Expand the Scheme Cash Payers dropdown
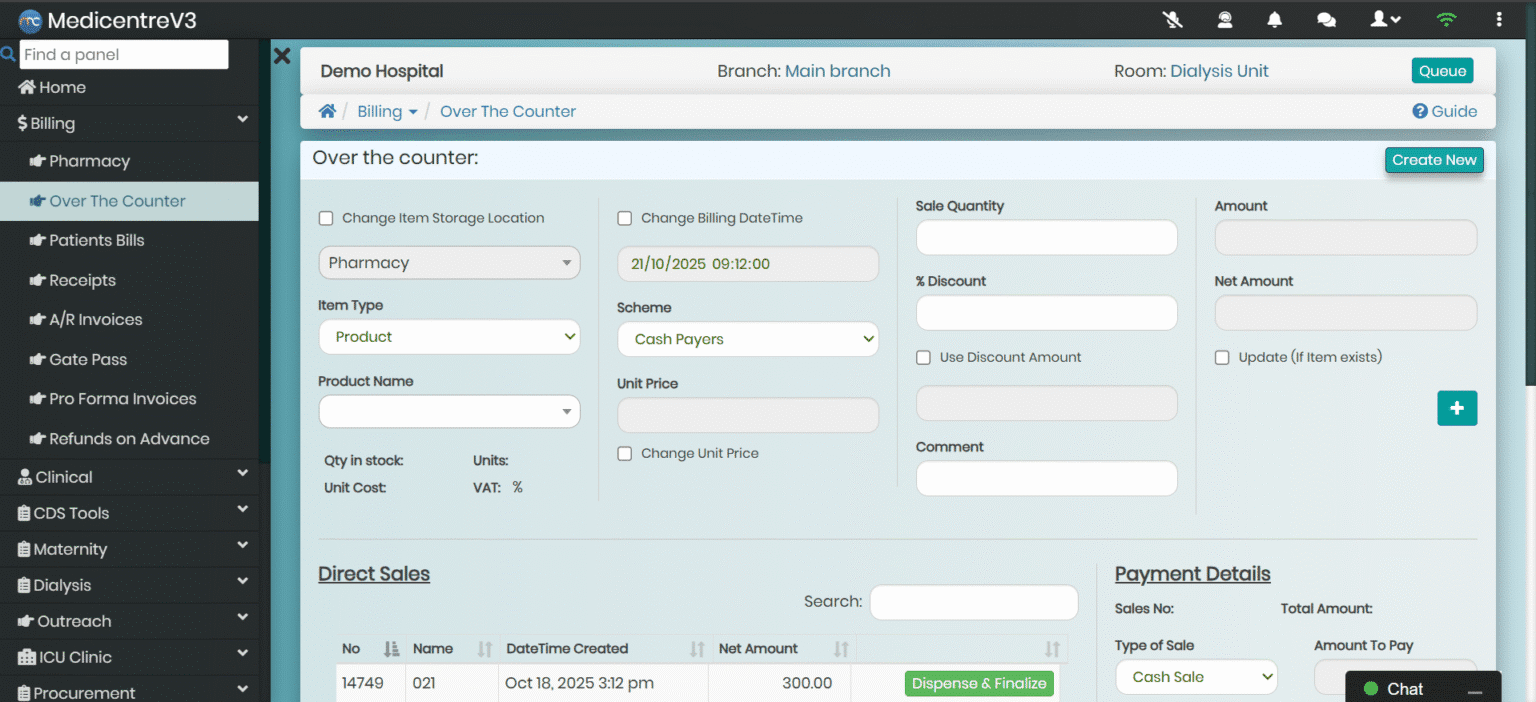Viewport: 1536px width, 702px height. [747, 339]
